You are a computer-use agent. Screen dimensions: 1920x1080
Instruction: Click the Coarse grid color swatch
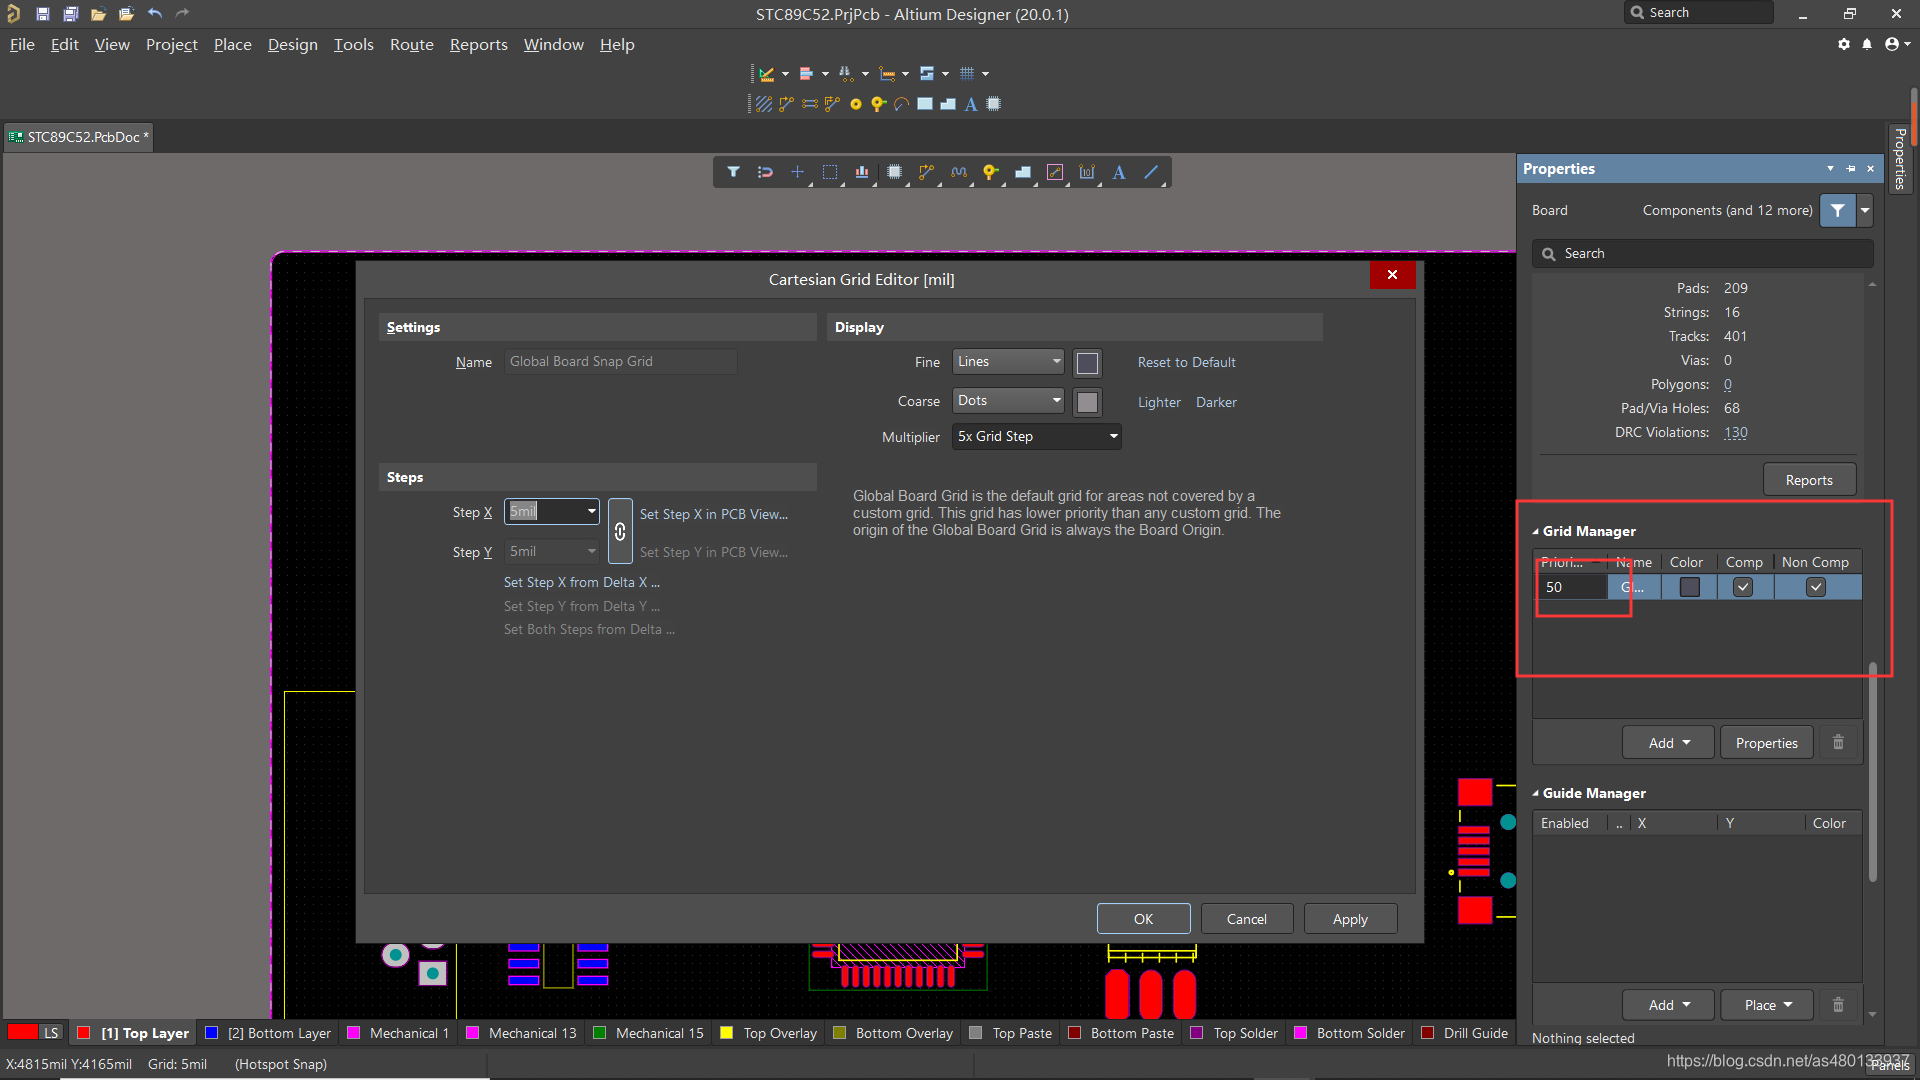click(x=1087, y=402)
